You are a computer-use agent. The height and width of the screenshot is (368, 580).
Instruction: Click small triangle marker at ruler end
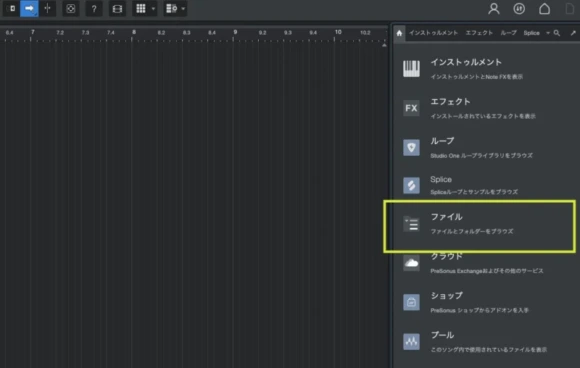[384, 45]
